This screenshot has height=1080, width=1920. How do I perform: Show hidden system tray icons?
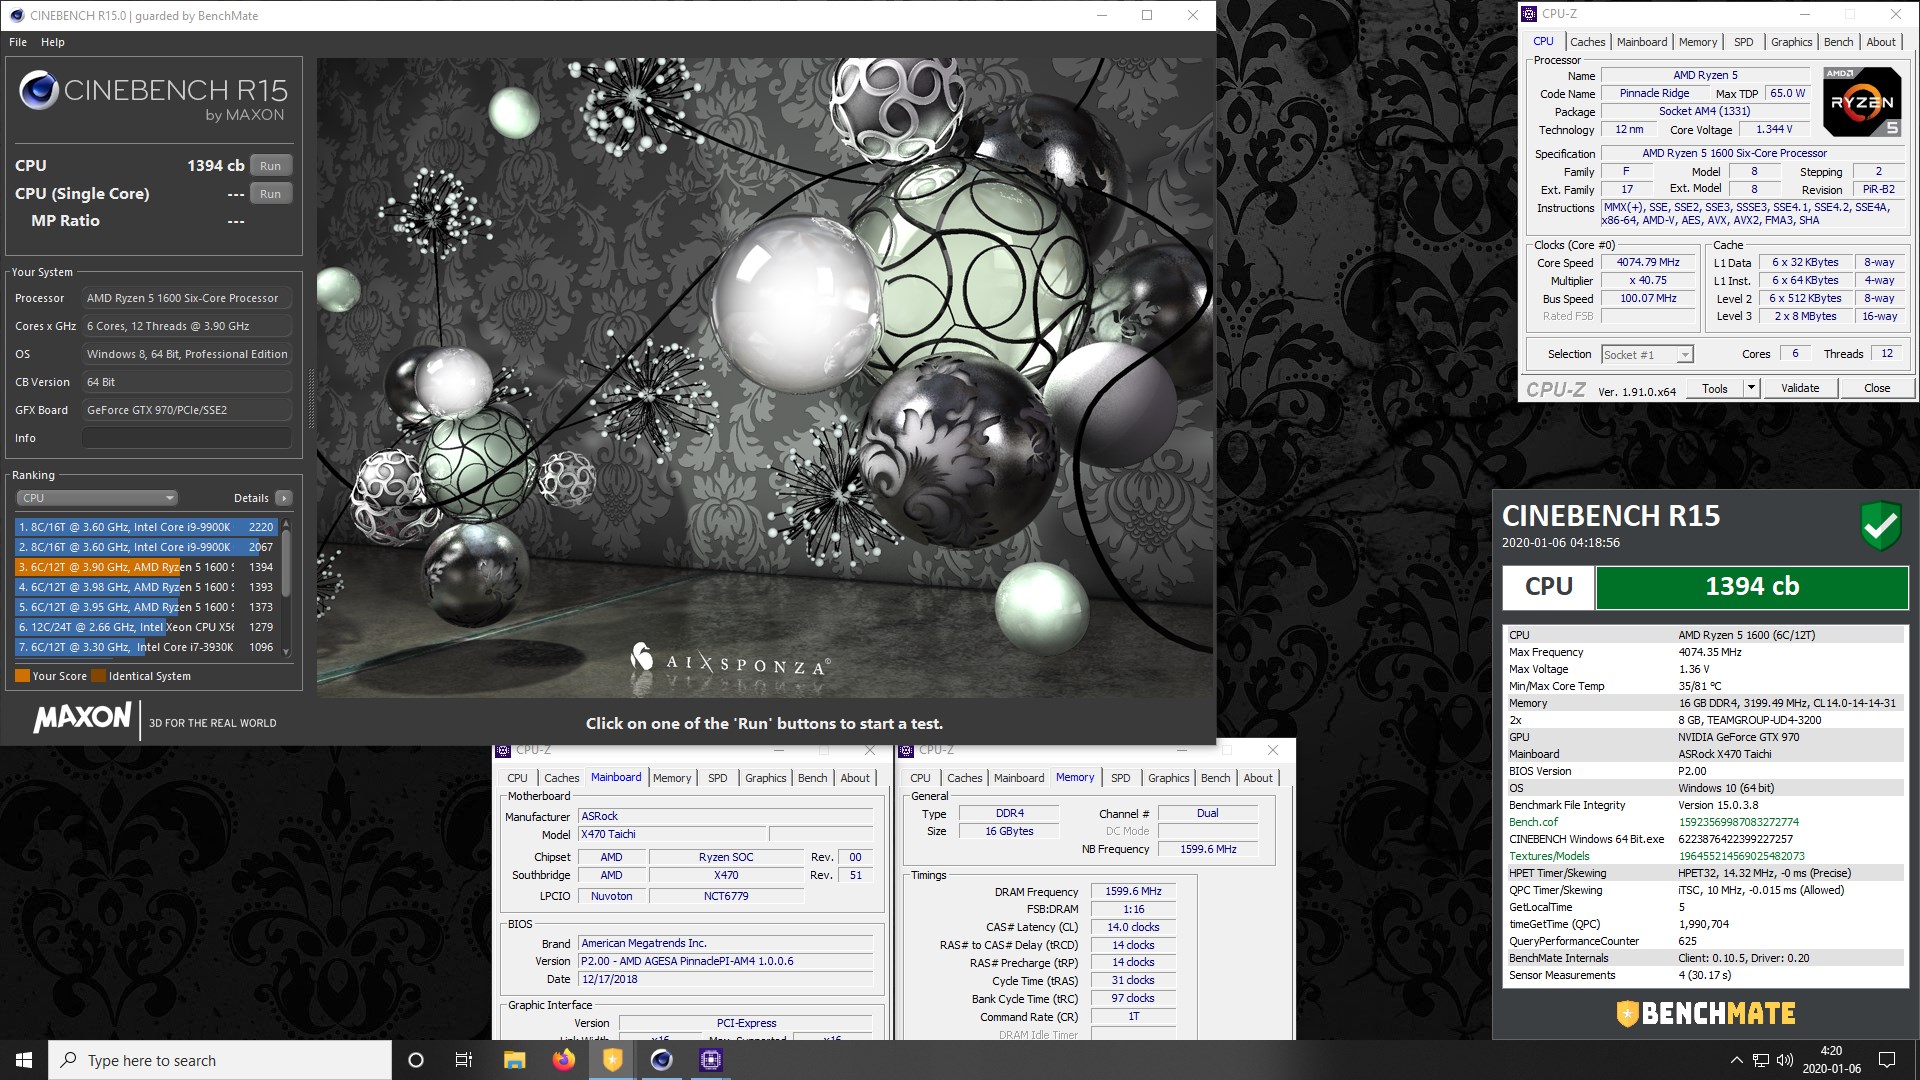[x=1736, y=1060]
